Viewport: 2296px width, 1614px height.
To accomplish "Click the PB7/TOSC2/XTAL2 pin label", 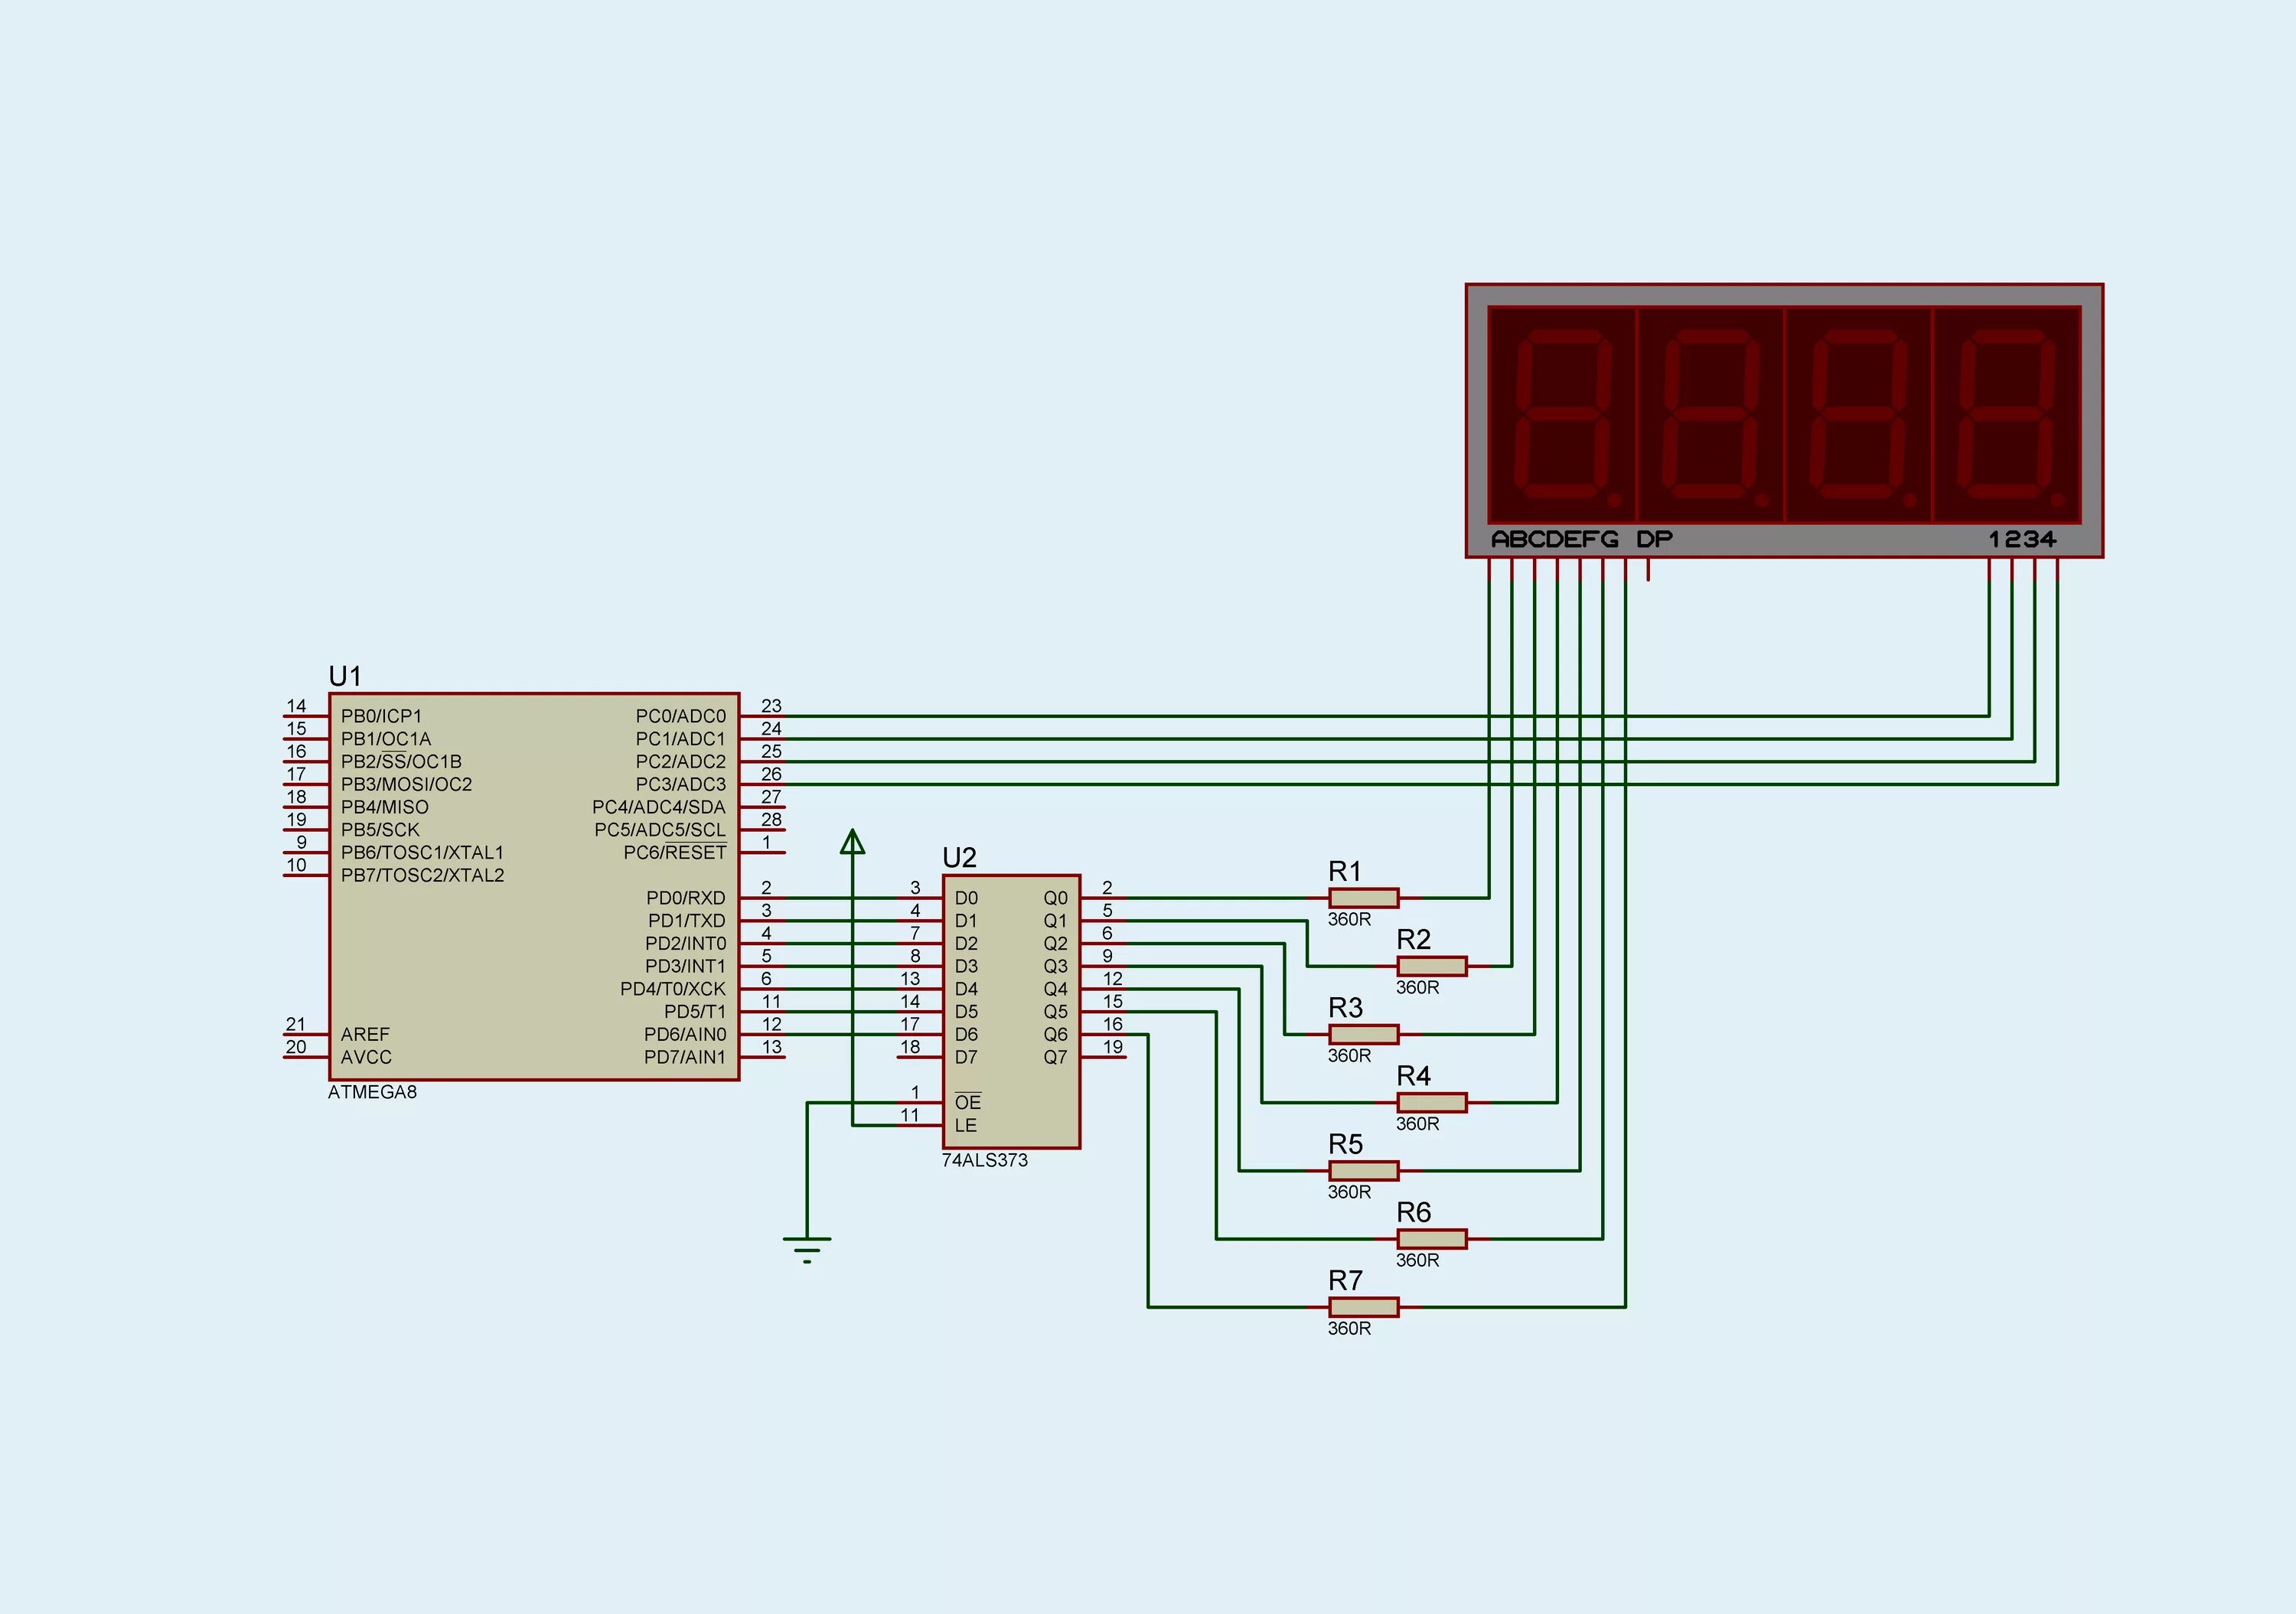I will [x=422, y=875].
